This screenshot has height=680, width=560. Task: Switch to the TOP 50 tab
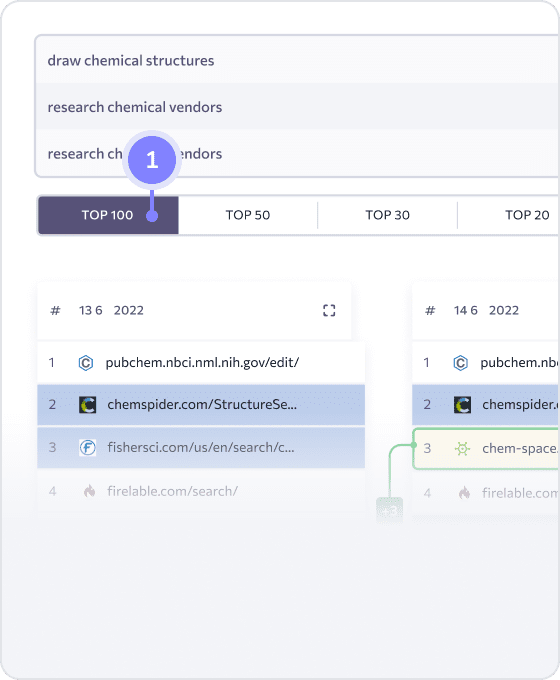(248, 215)
